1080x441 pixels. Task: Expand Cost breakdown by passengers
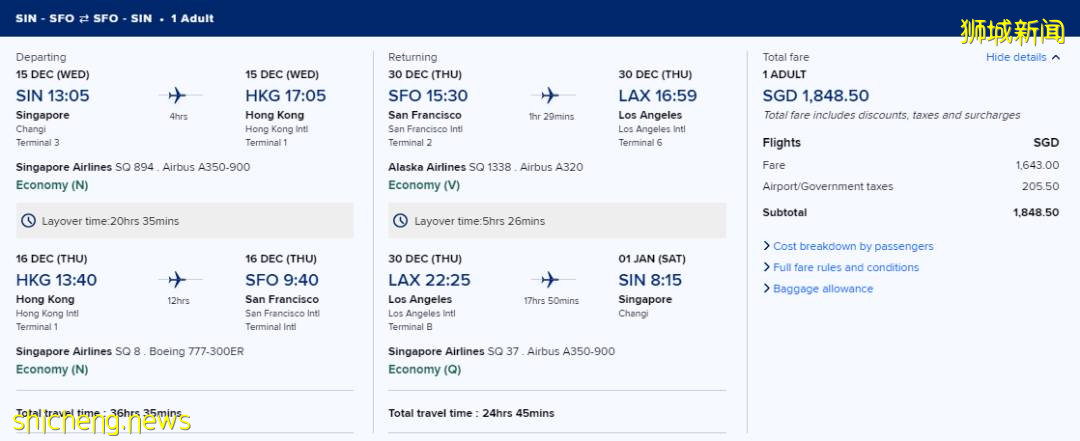852,246
